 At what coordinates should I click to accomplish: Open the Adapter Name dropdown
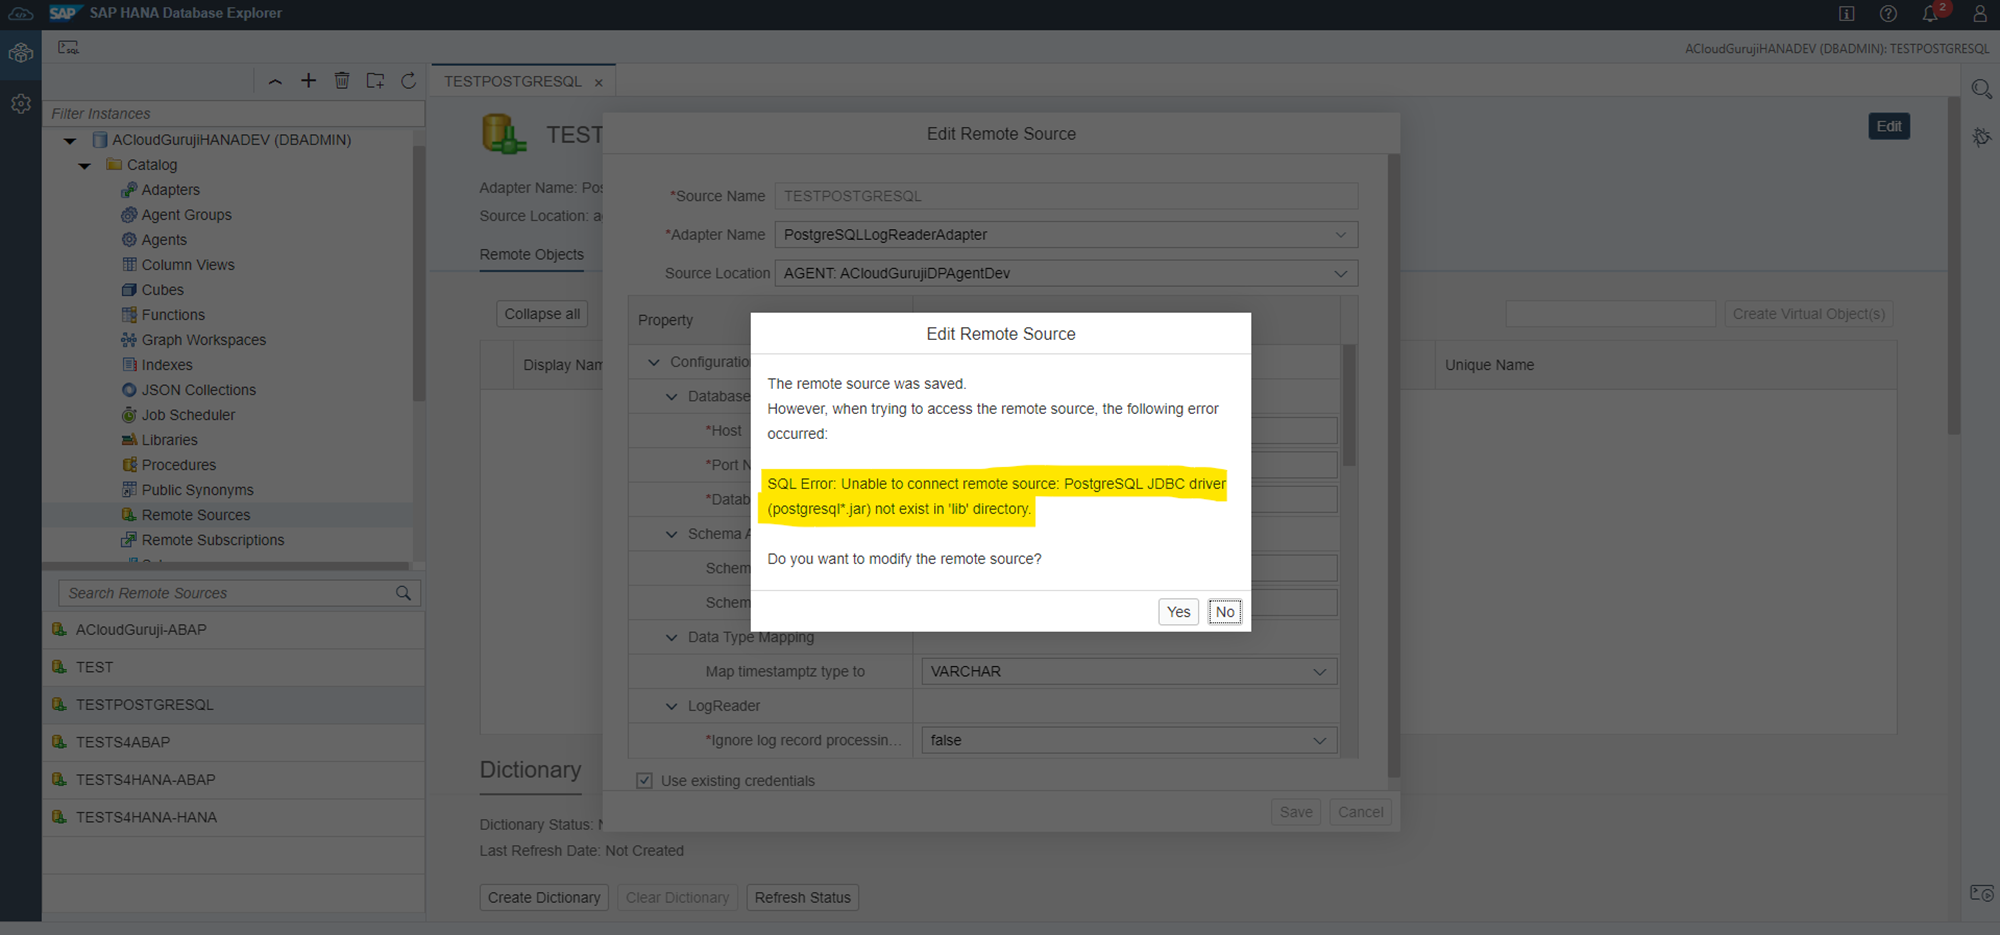click(x=1340, y=235)
